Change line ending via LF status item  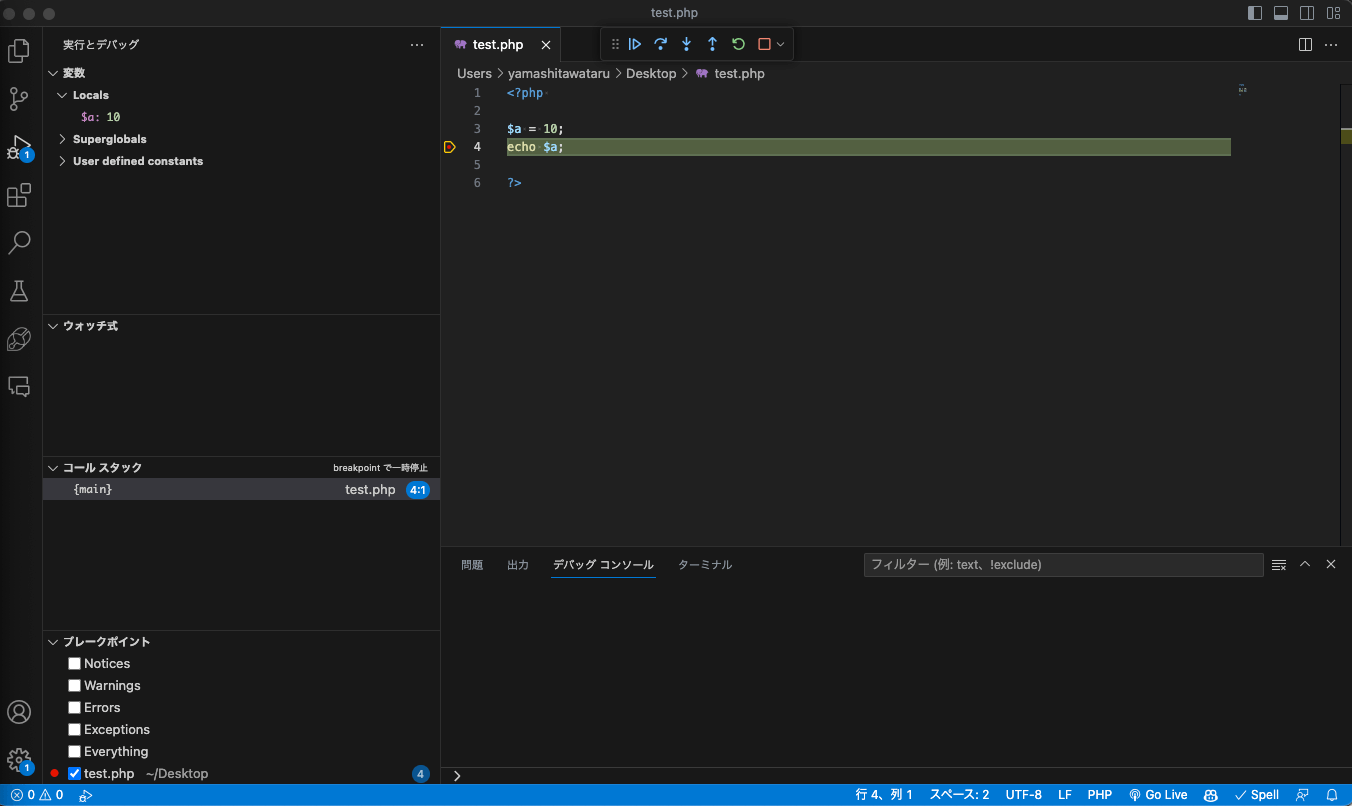pos(1065,795)
